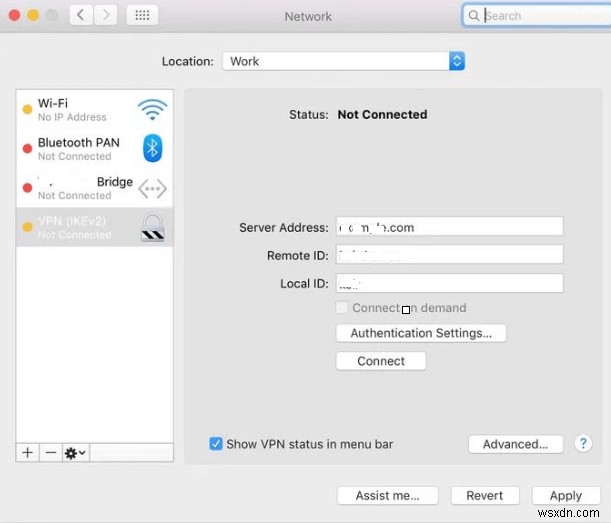This screenshot has height=523, width=611.
Task: Revert the network changes
Action: pos(485,495)
